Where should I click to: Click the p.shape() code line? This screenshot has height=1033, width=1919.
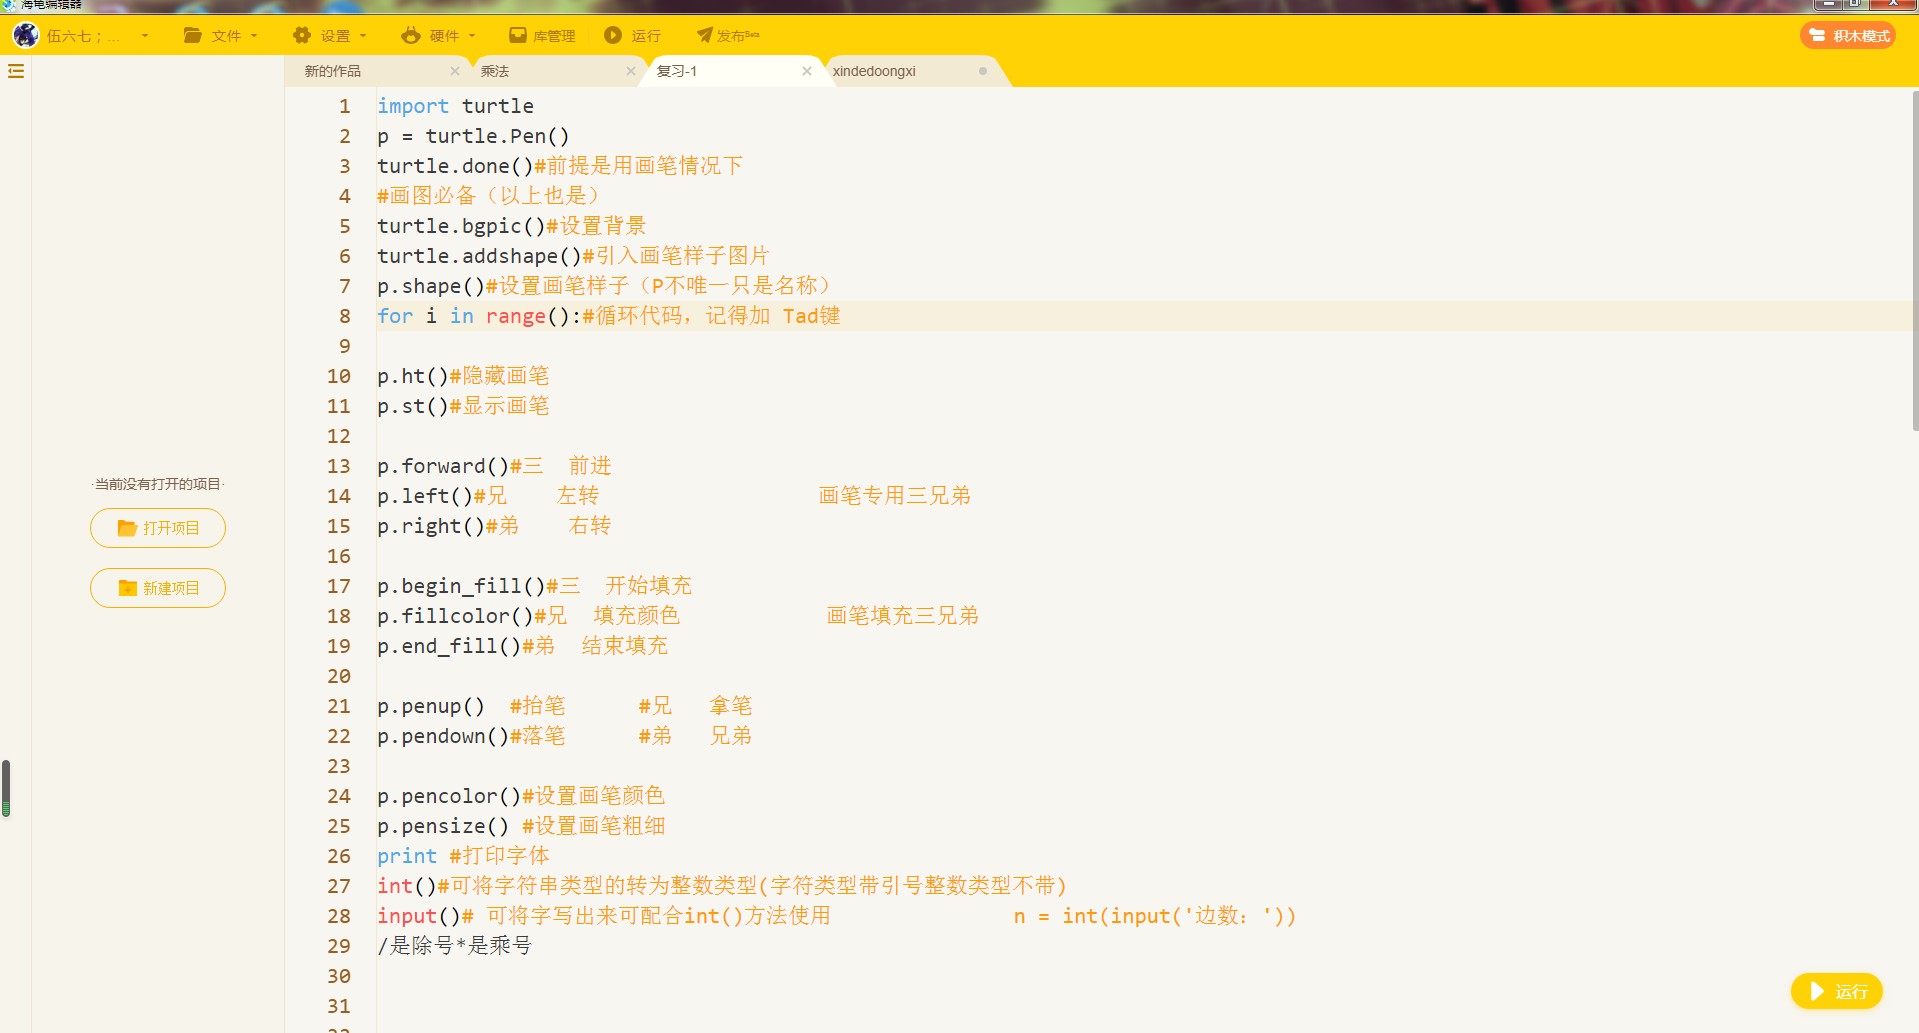pos(604,286)
